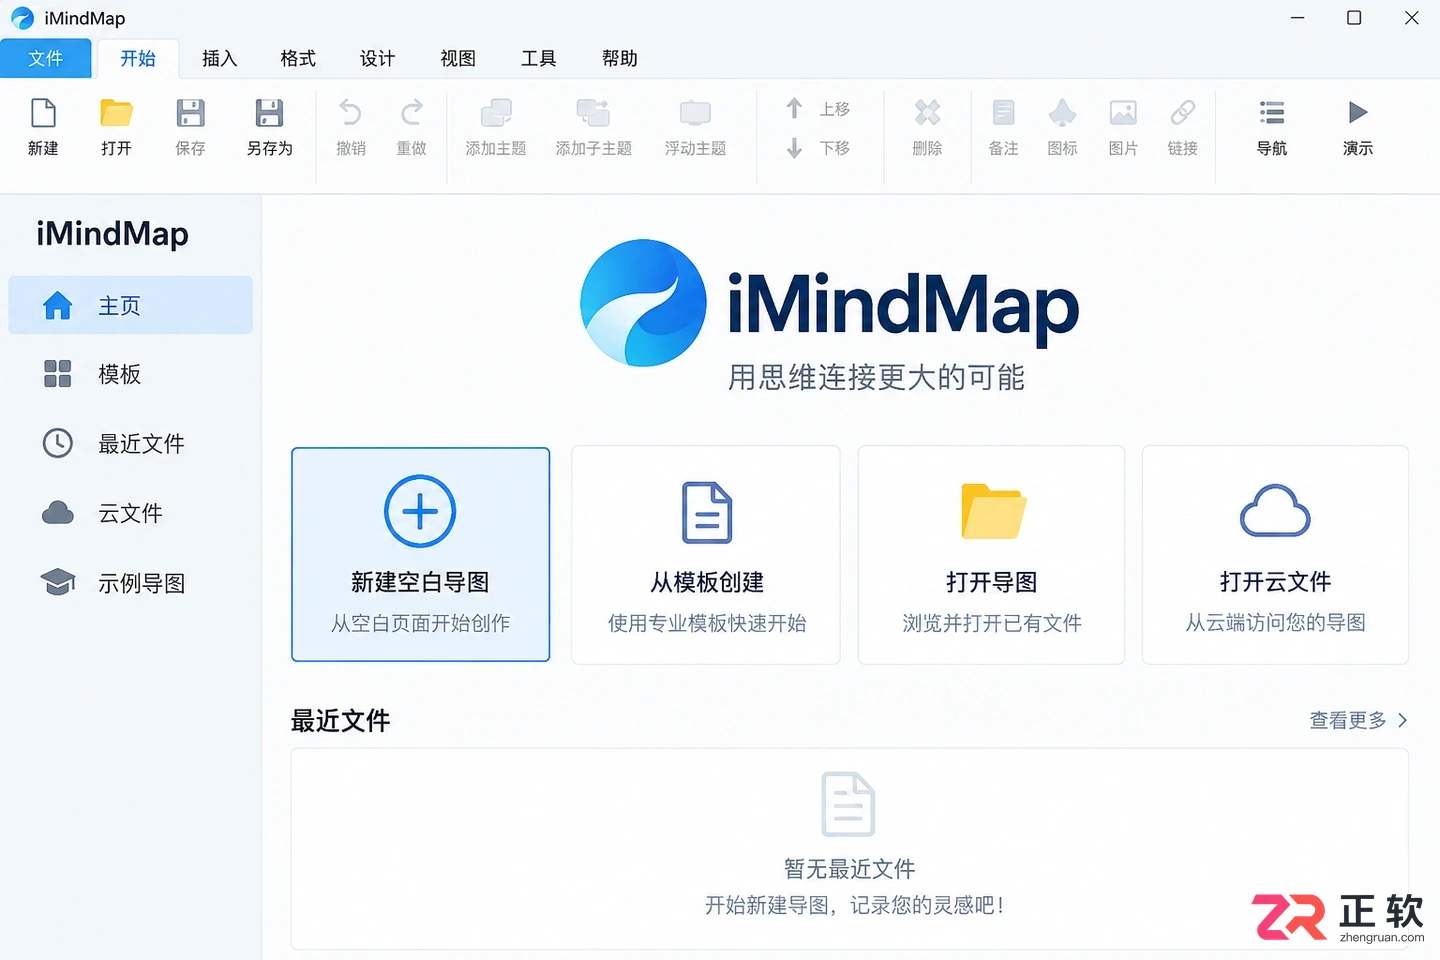Move topic up with 上移
Image resolution: width=1440 pixels, height=960 pixels.
(818, 108)
